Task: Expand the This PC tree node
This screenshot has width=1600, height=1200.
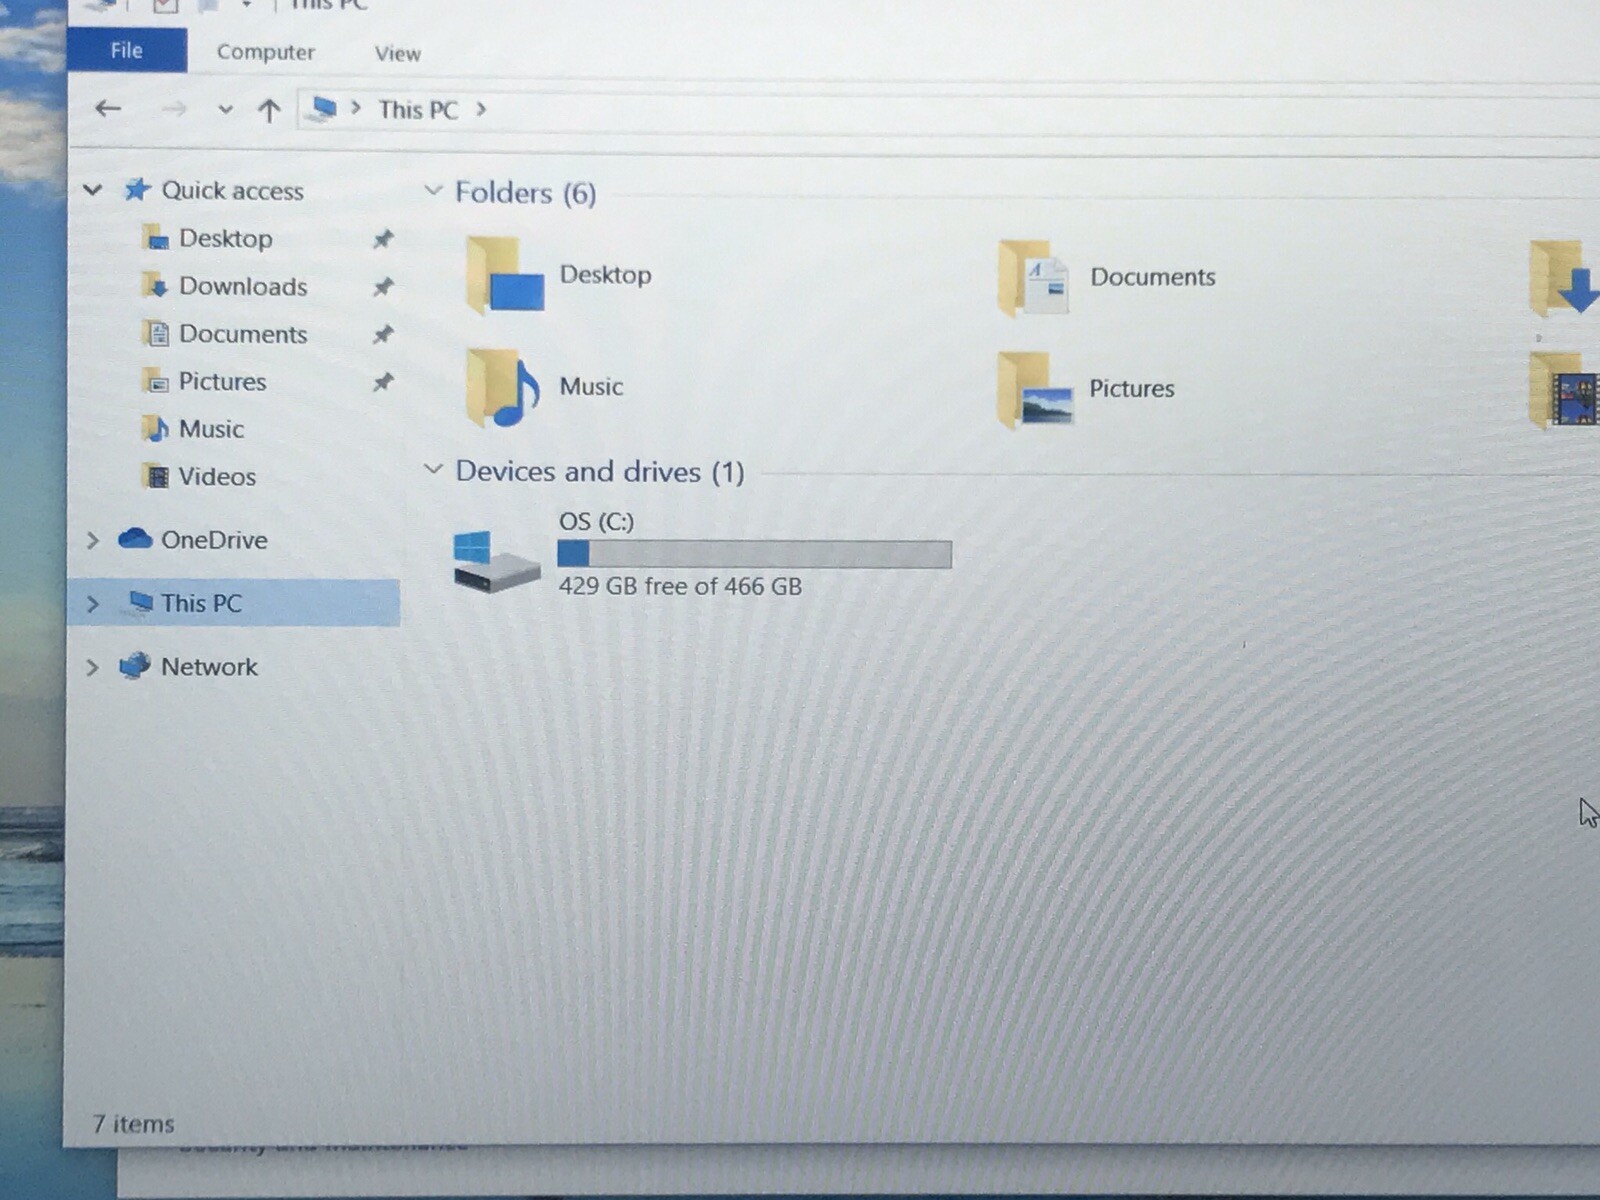Action: pos(93,604)
